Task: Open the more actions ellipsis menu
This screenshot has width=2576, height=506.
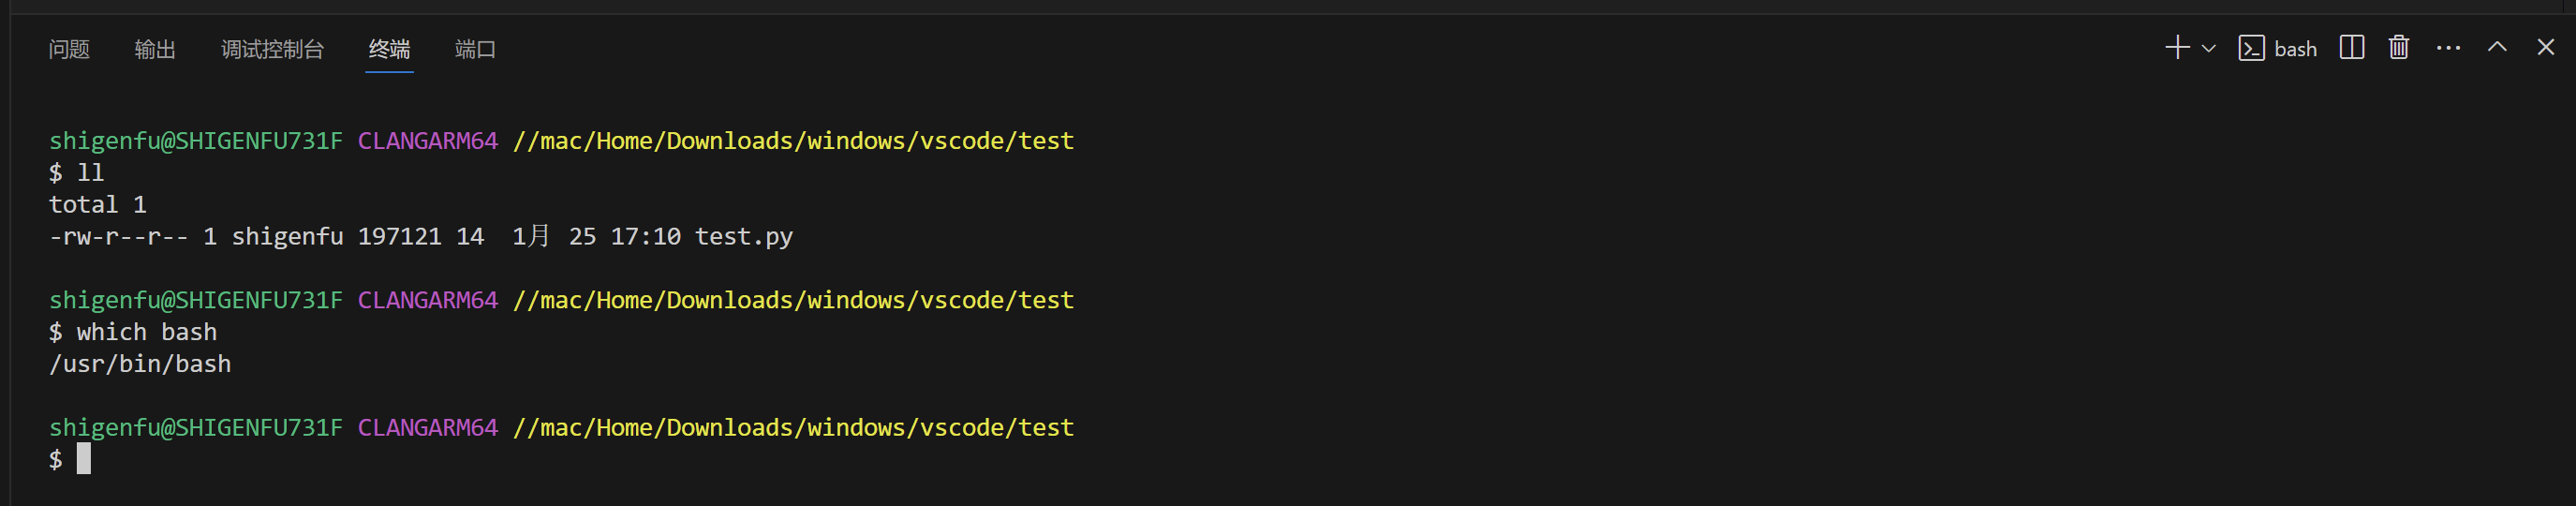Action: (x=2448, y=48)
